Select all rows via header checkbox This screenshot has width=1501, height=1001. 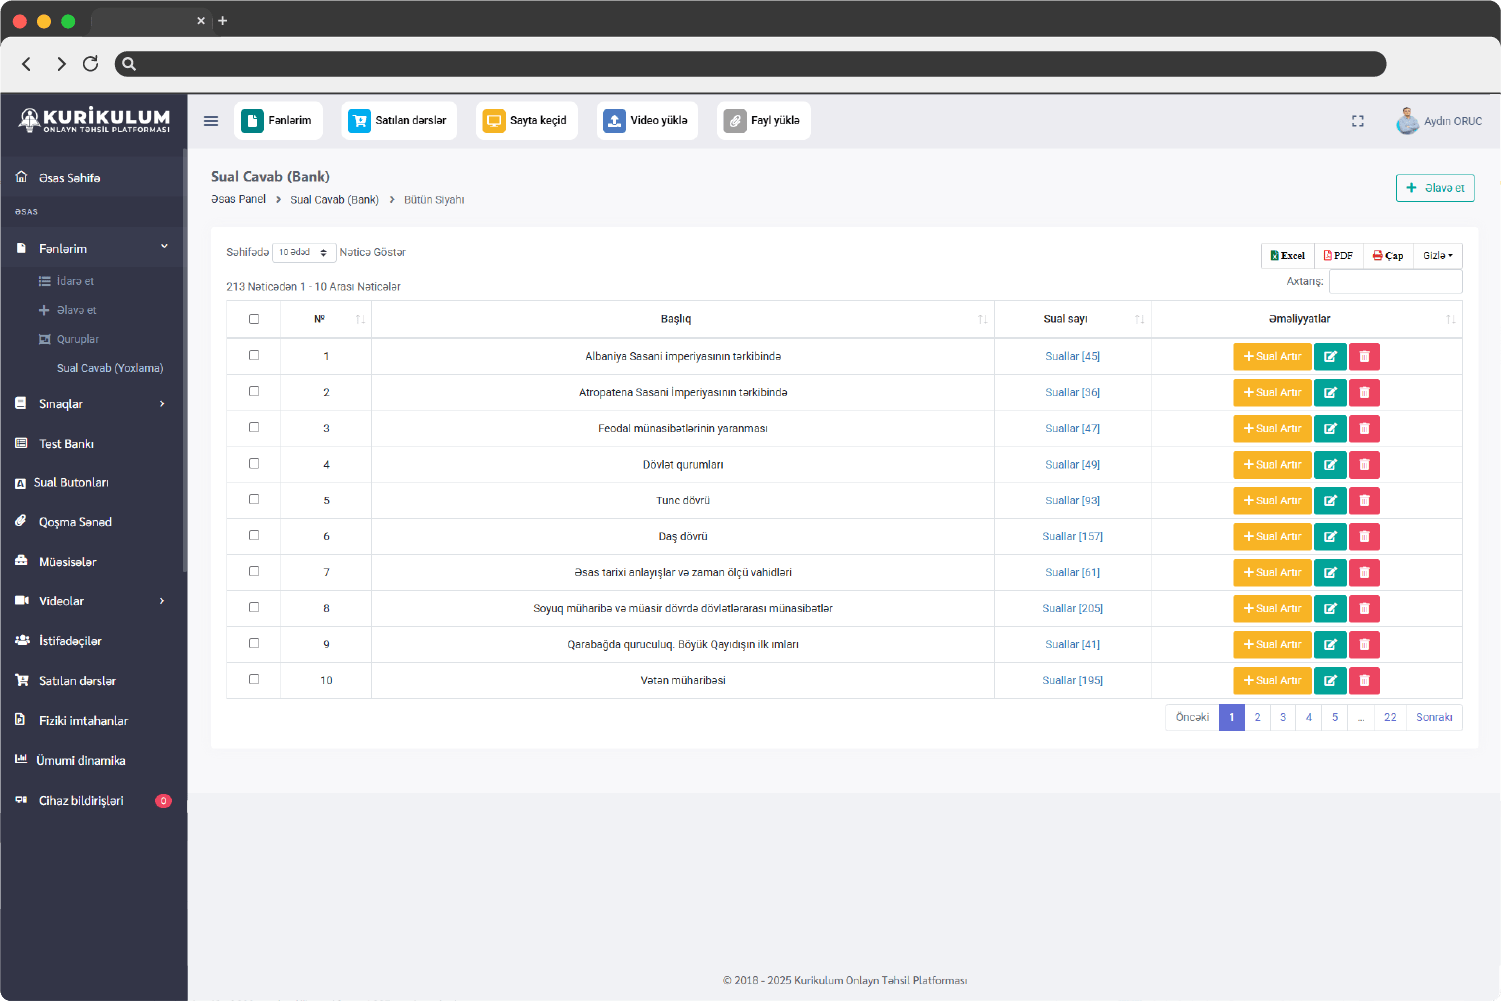tap(253, 318)
